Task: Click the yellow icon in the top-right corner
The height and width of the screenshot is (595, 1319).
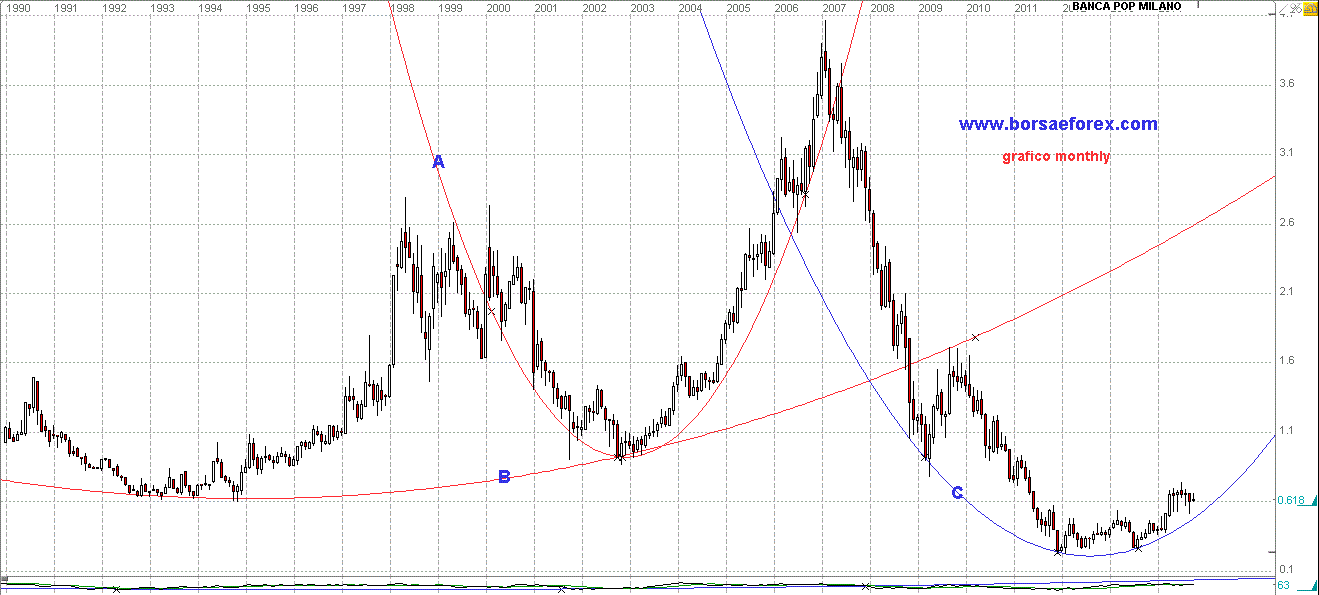Action: point(1309,7)
